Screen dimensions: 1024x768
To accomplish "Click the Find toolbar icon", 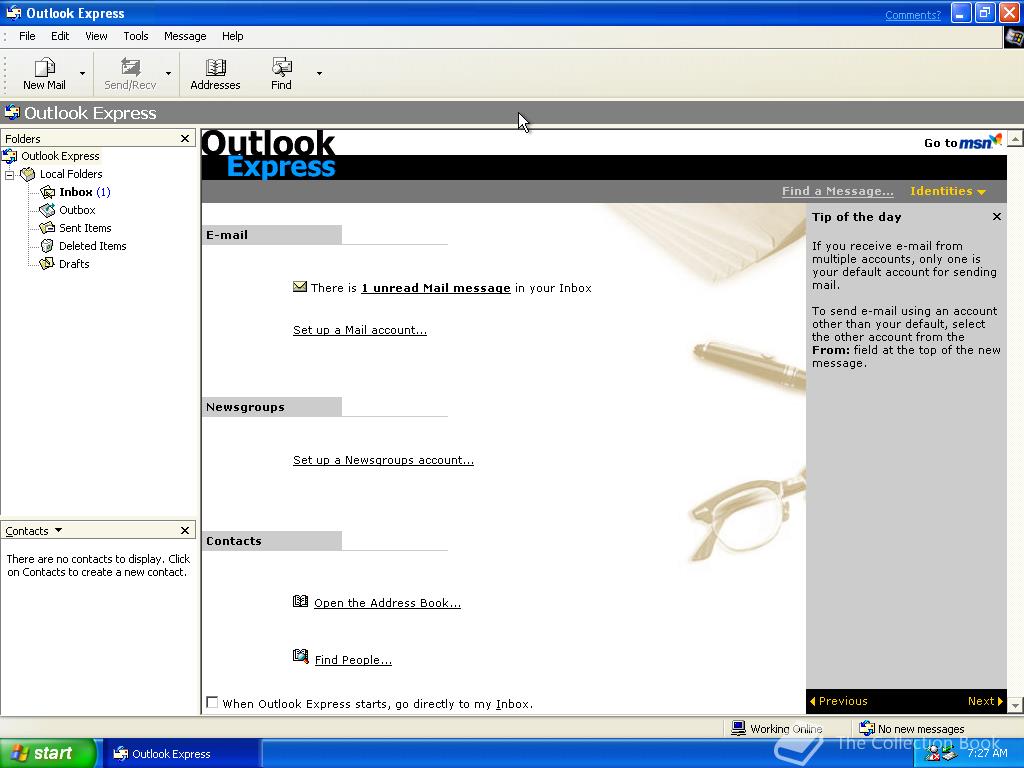I will [x=281, y=67].
